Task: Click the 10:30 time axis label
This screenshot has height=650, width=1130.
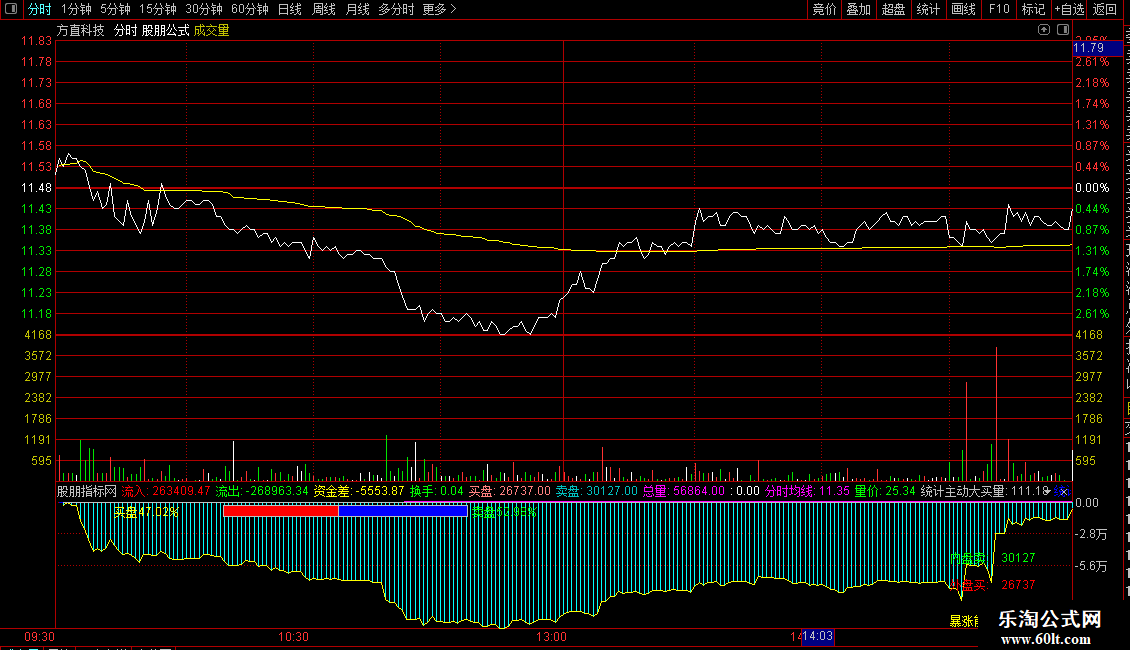Action: (x=293, y=637)
